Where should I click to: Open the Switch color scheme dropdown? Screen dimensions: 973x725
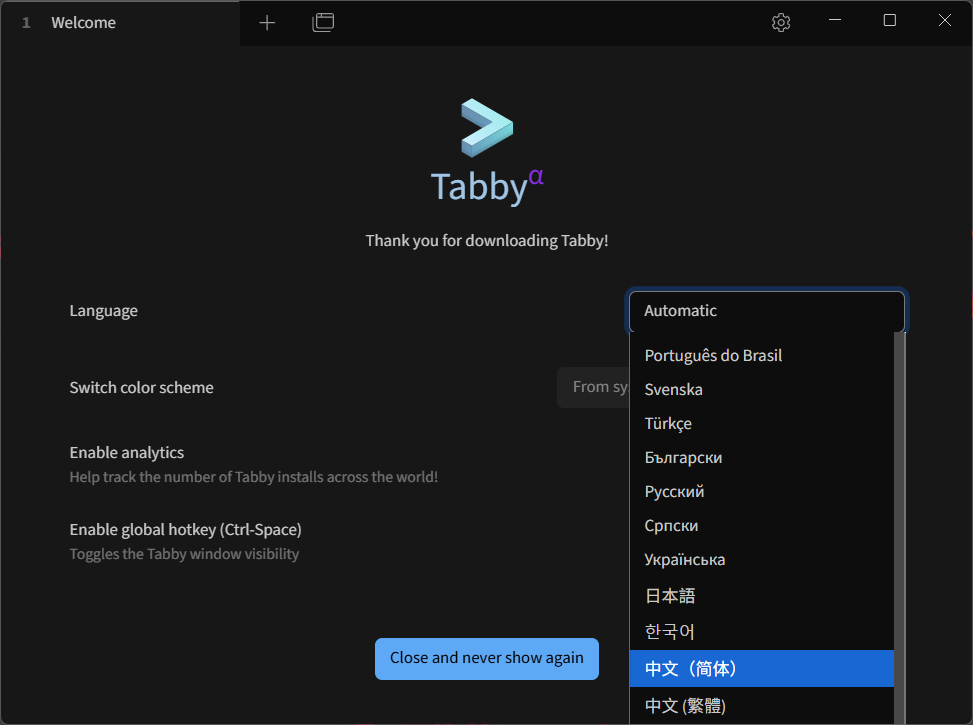(x=593, y=387)
